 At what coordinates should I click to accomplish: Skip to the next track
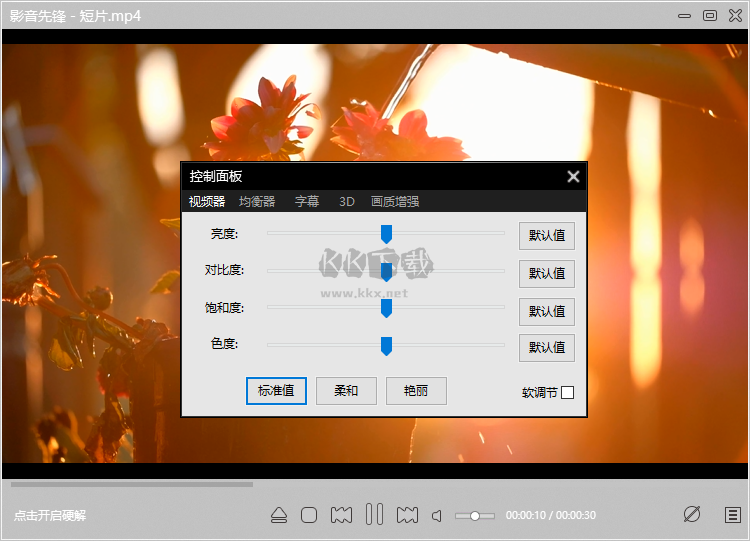pyautogui.click(x=407, y=515)
